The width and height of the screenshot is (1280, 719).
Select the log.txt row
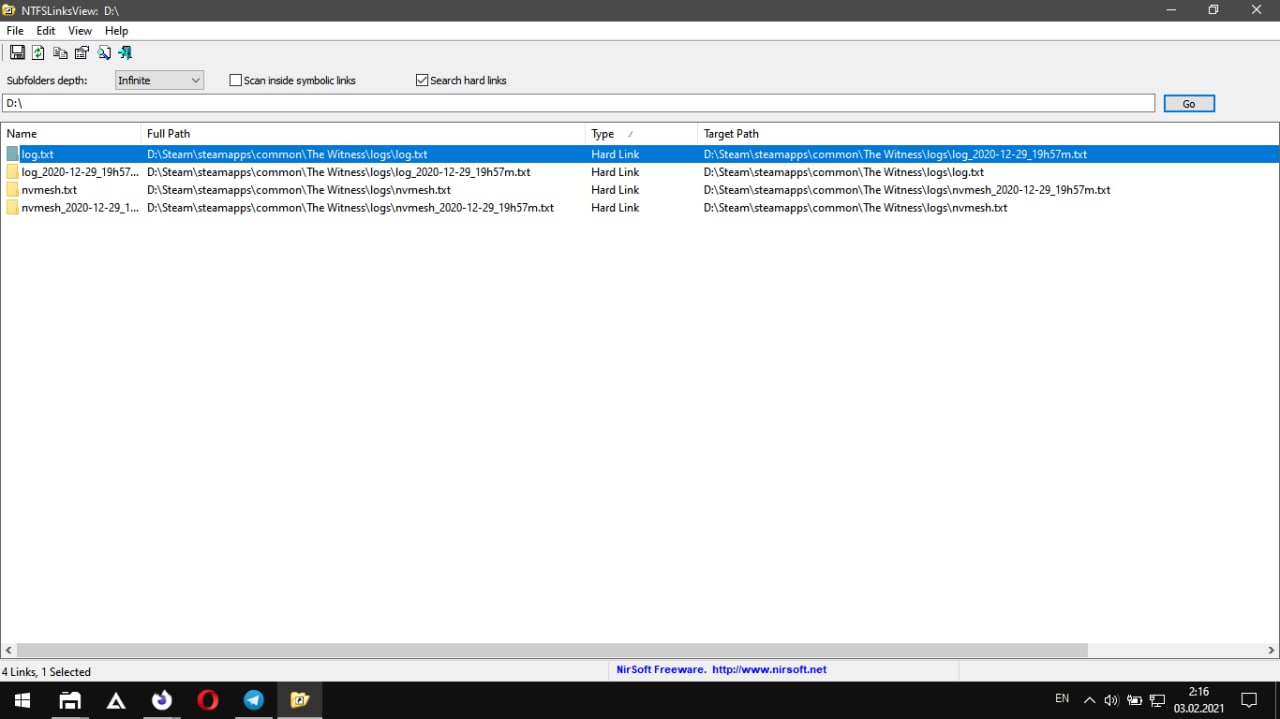(640, 154)
